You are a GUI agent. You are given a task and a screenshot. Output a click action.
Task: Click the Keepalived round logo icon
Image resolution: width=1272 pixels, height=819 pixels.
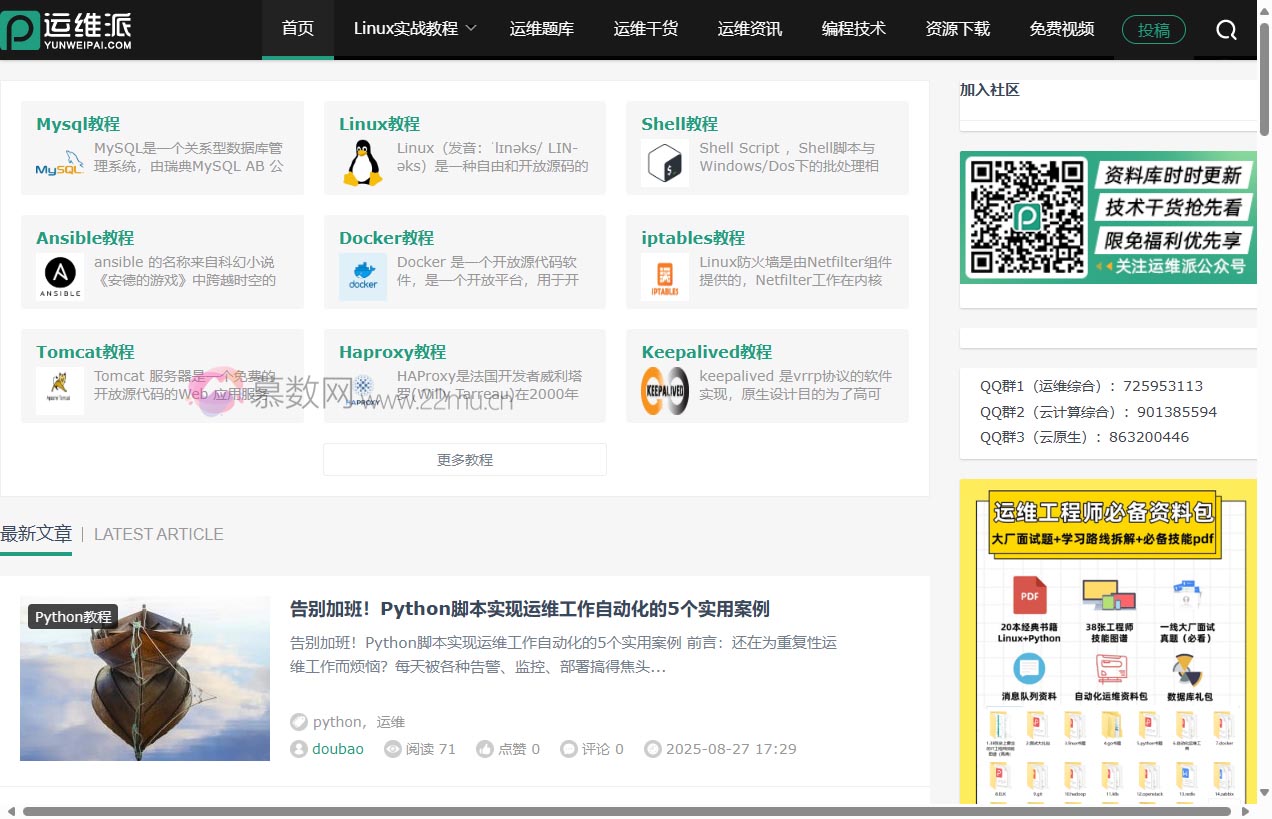pos(665,391)
